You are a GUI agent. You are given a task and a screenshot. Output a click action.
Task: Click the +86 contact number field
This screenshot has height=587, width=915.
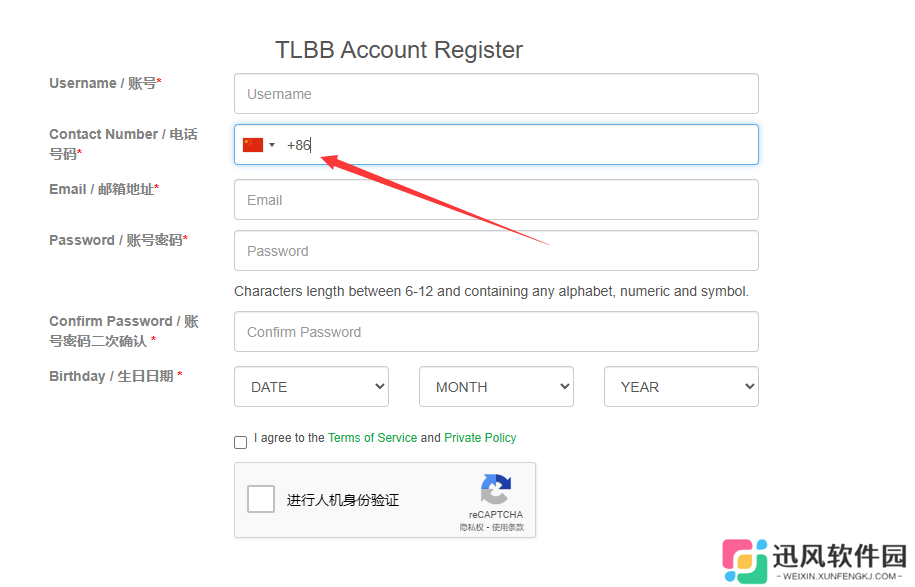click(x=520, y=145)
